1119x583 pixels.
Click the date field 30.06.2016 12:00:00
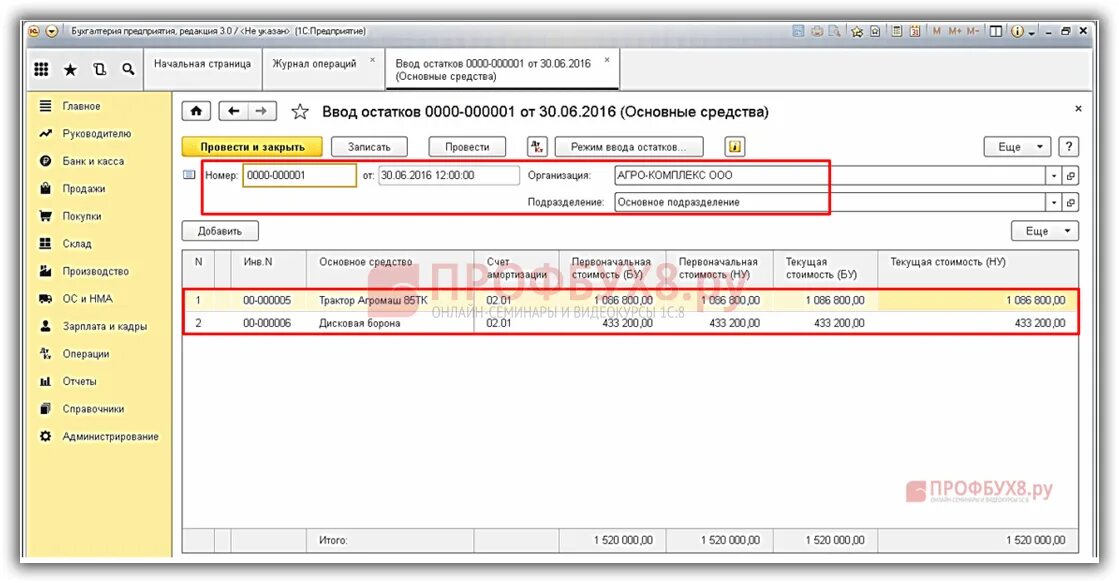point(449,176)
